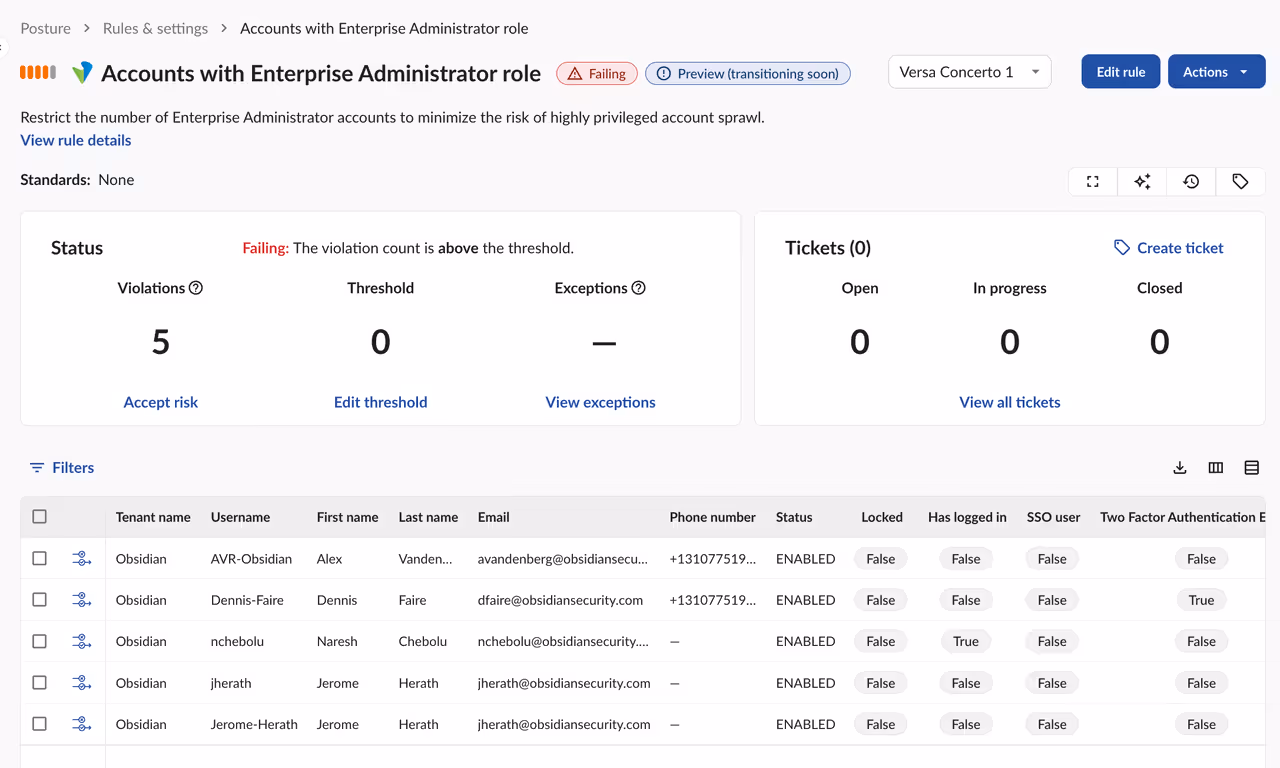Image resolution: width=1280 pixels, height=768 pixels.
Task: Click Violations help question icon
Action: (x=196, y=288)
